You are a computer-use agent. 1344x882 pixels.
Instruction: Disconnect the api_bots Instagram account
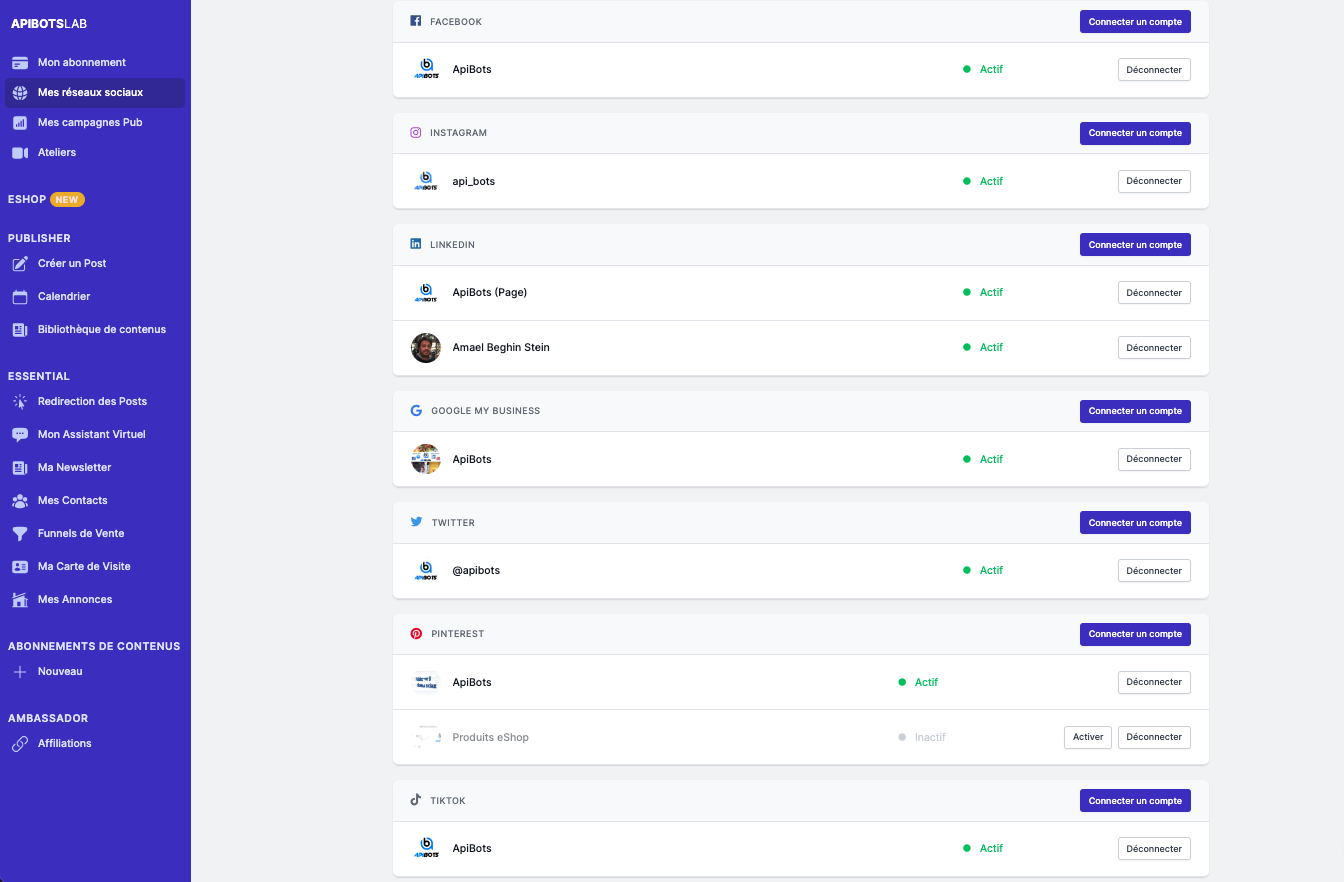pos(1154,181)
